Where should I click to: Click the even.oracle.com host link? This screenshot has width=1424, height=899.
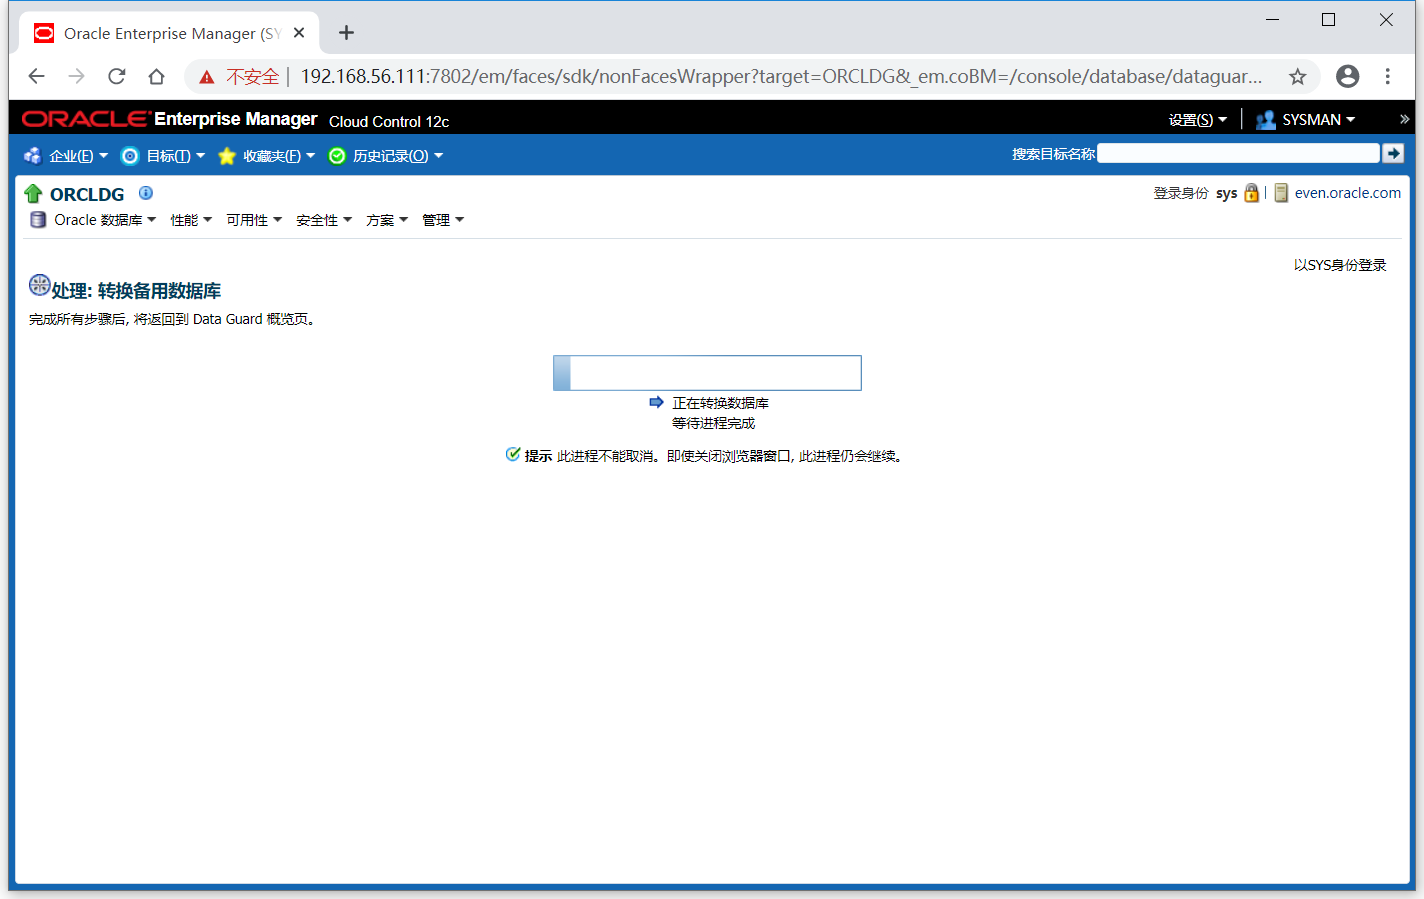coord(1347,193)
